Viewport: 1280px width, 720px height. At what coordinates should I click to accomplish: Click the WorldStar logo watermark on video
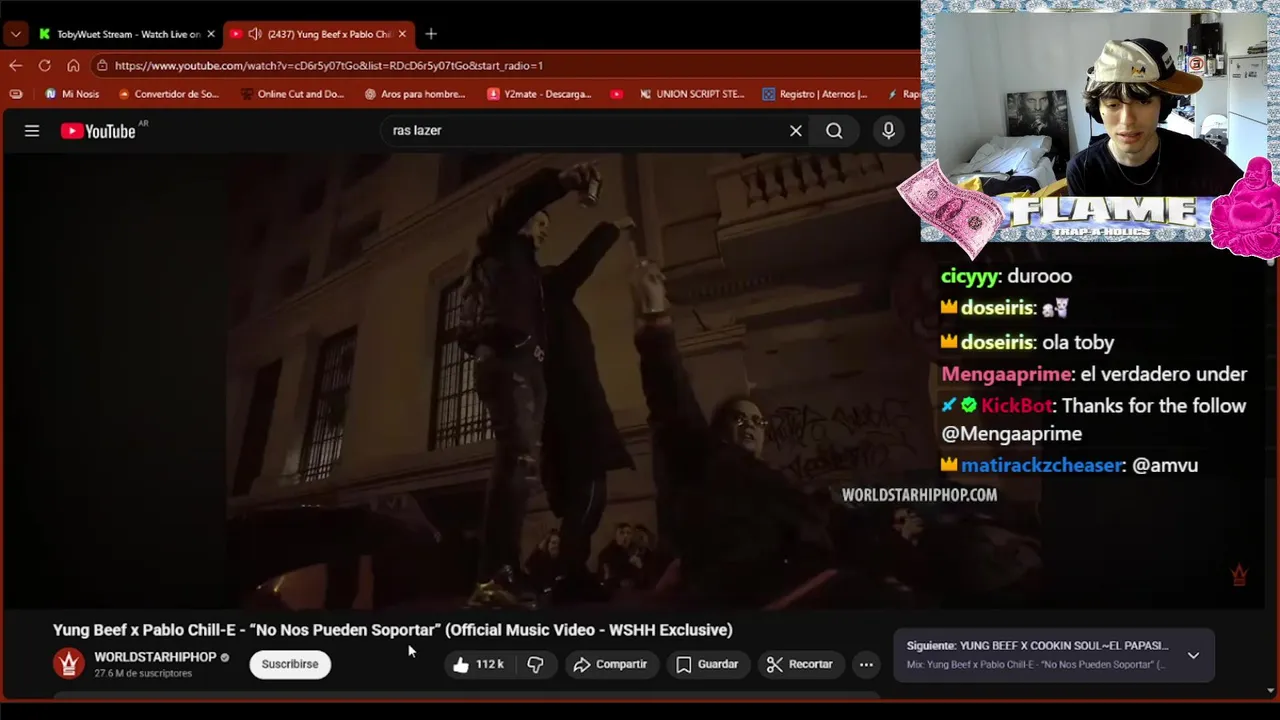(x=1239, y=575)
